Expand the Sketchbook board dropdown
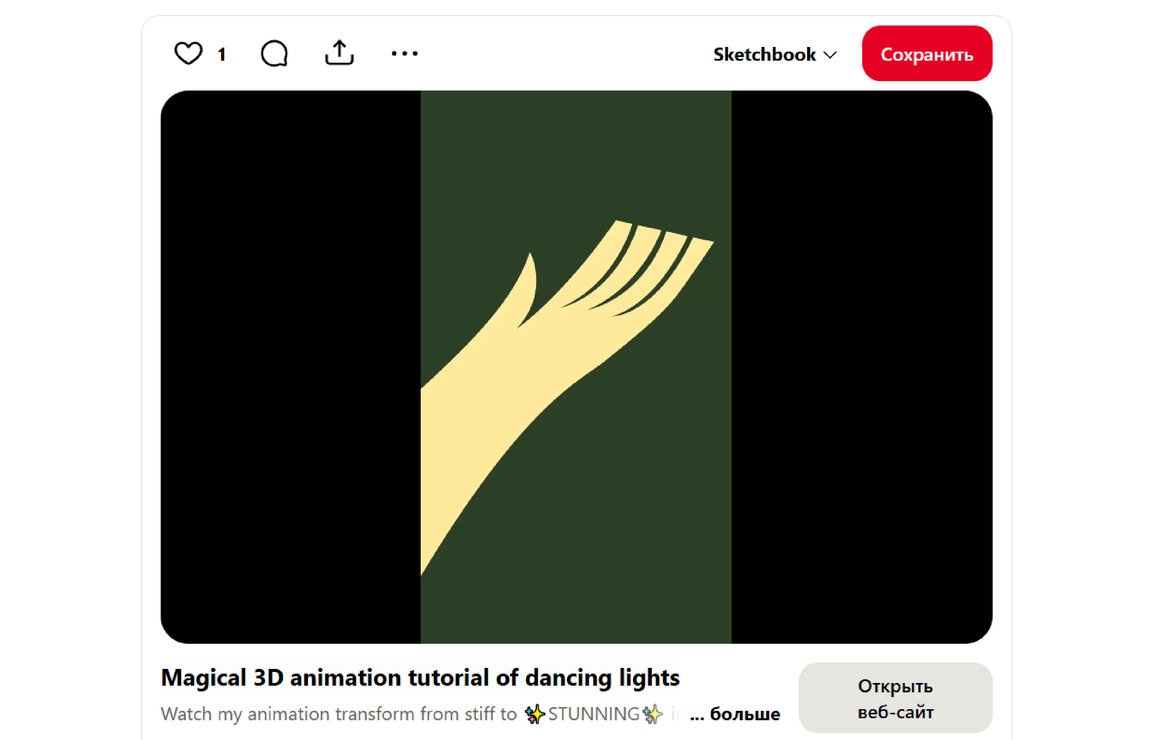This screenshot has height=740, width=1152. tap(774, 54)
